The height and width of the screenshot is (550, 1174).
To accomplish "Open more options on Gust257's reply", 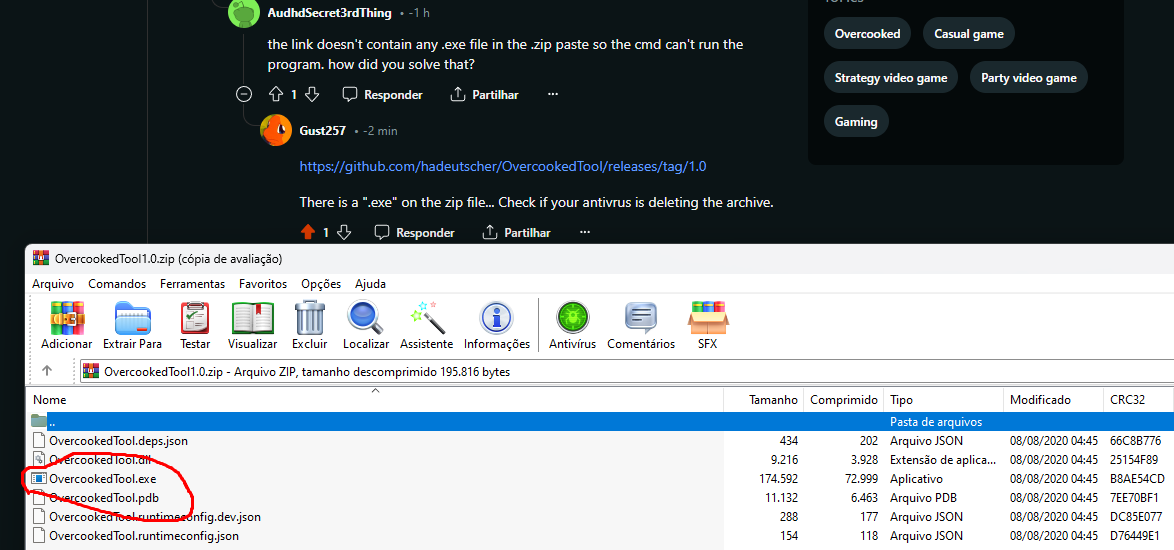I will click(585, 233).
